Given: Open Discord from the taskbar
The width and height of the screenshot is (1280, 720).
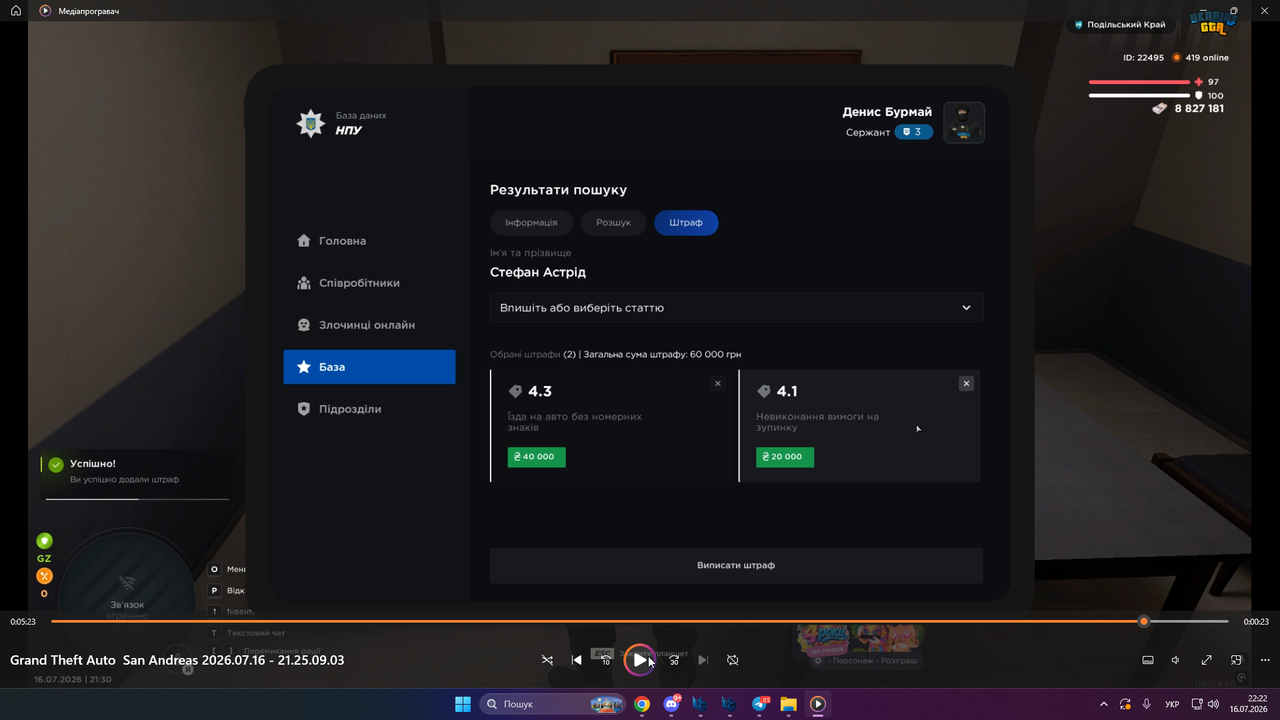Looking at the screenshot, I should 671,704.
